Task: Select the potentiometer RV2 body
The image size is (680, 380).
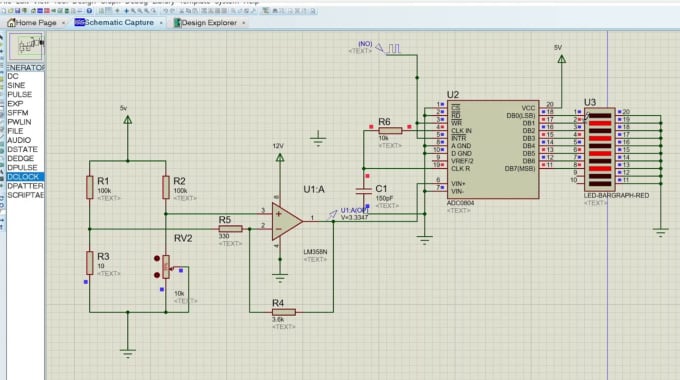Action: (166, 267)
